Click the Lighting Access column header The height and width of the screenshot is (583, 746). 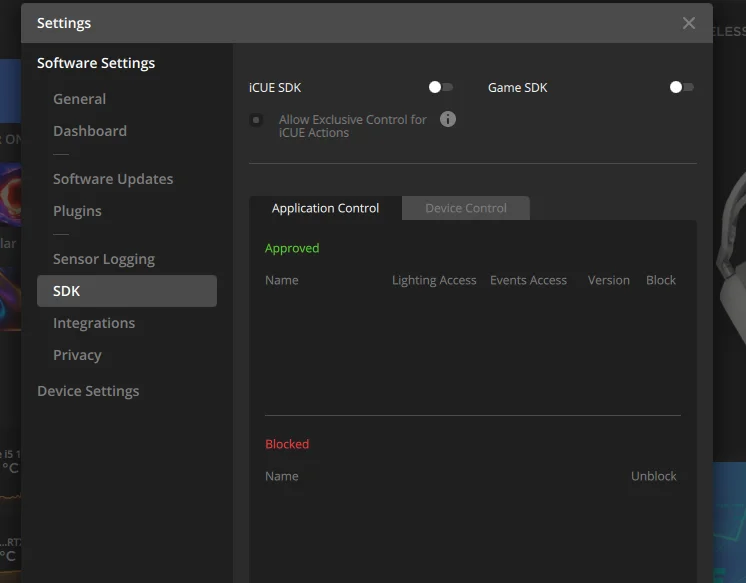click(x=434, y=280)
